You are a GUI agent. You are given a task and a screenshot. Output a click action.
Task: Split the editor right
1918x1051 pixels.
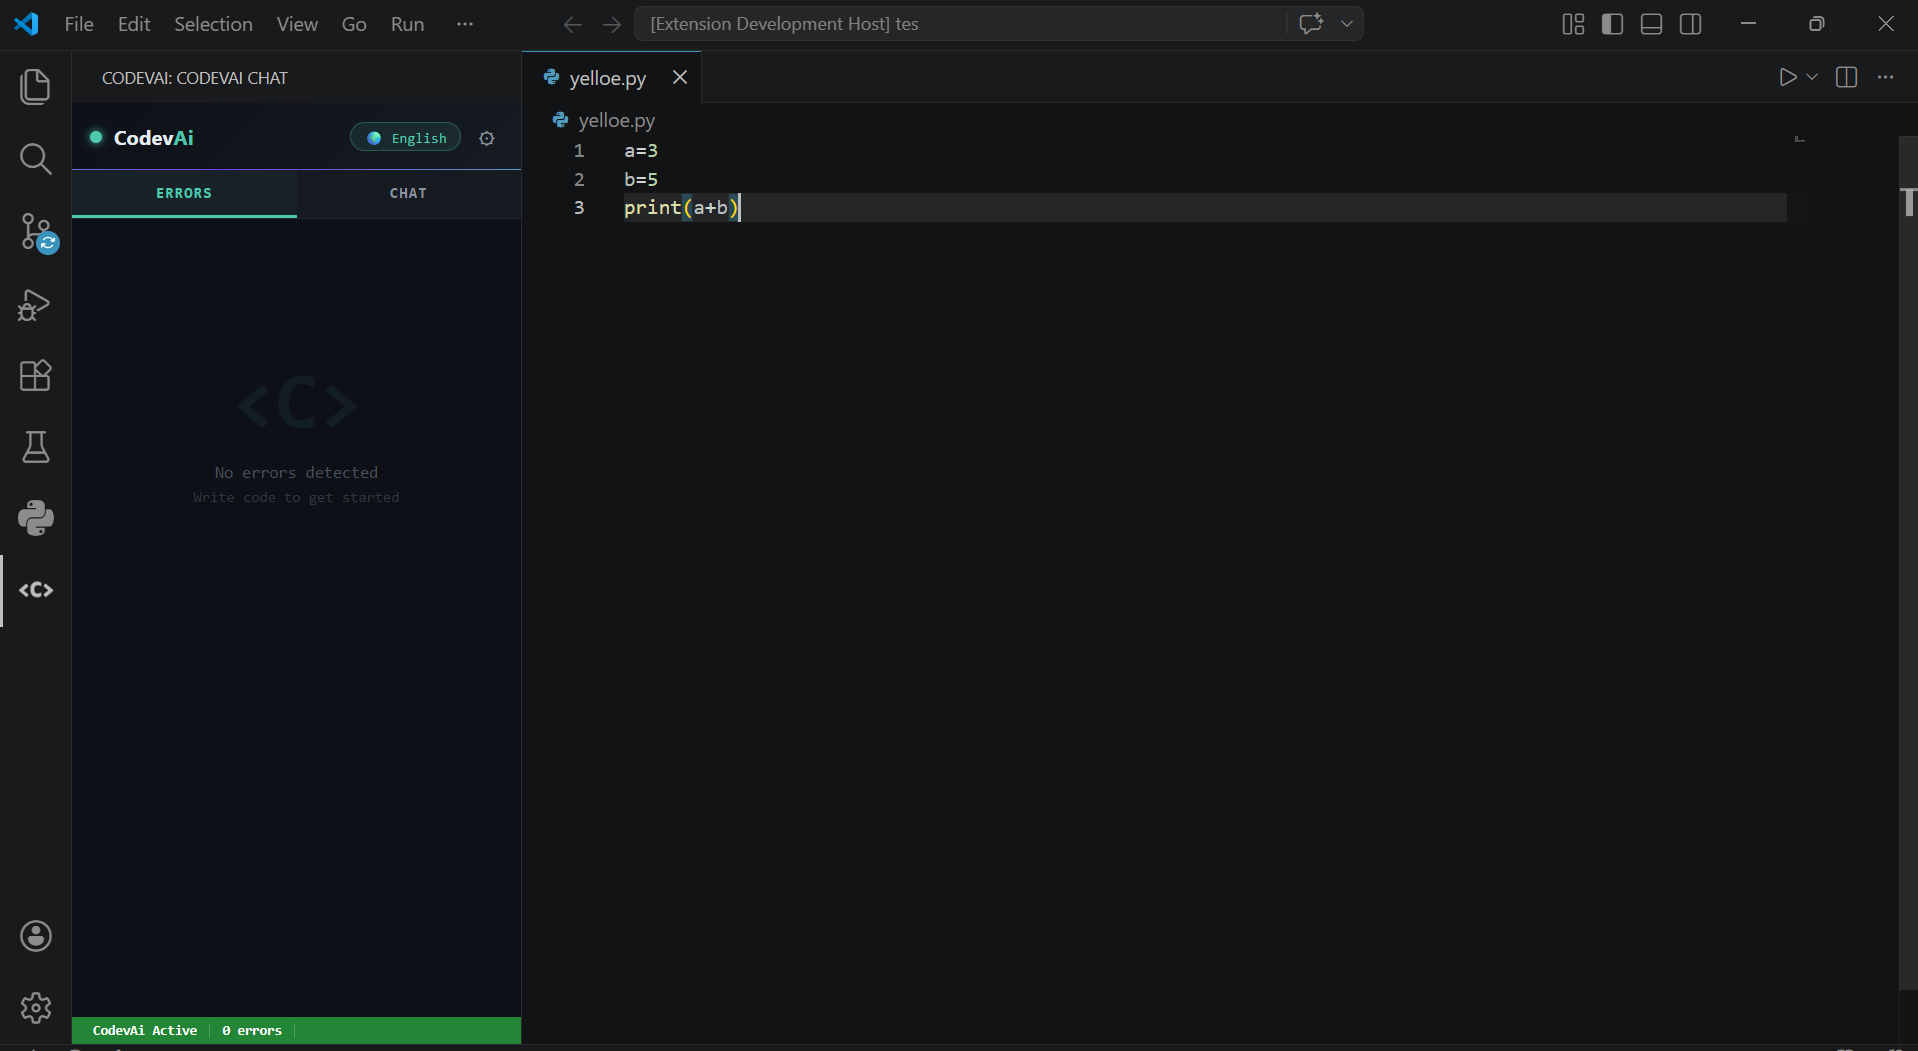pyautogui.click(x=1846, y=77)
